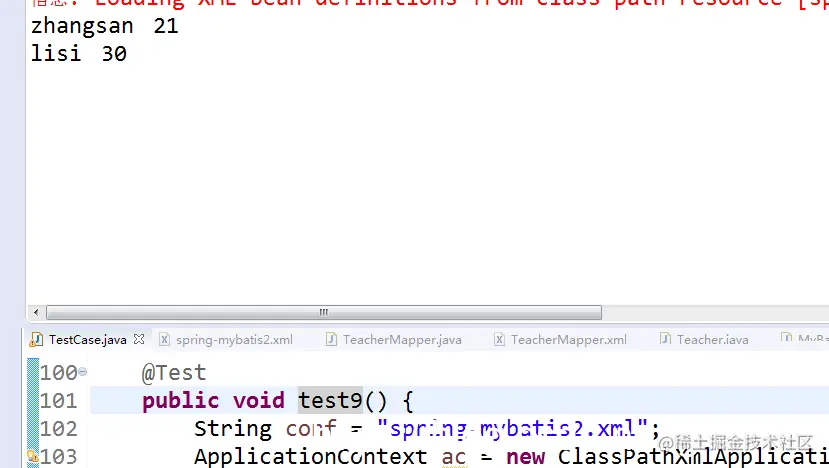The height and width of the screenshot is (468, 829).
Task: Click the test9 method name
Action: pos(330,400)
